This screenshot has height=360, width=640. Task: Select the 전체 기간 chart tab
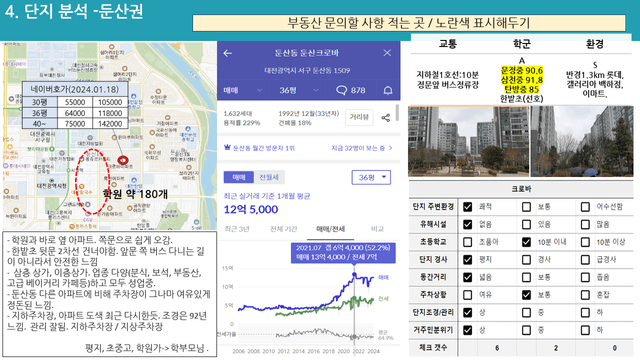click(x=283, y=229)
